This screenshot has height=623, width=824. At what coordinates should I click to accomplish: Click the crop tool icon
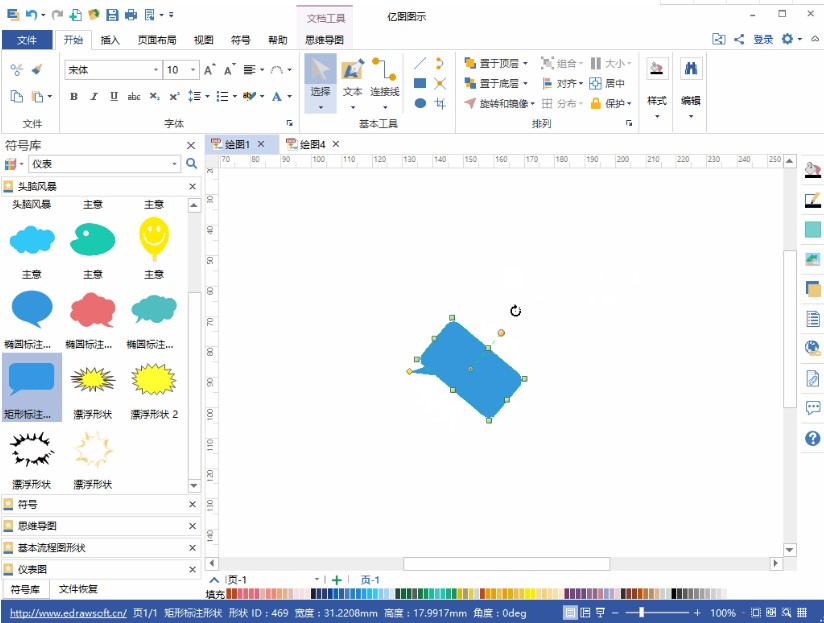[440, 103]
